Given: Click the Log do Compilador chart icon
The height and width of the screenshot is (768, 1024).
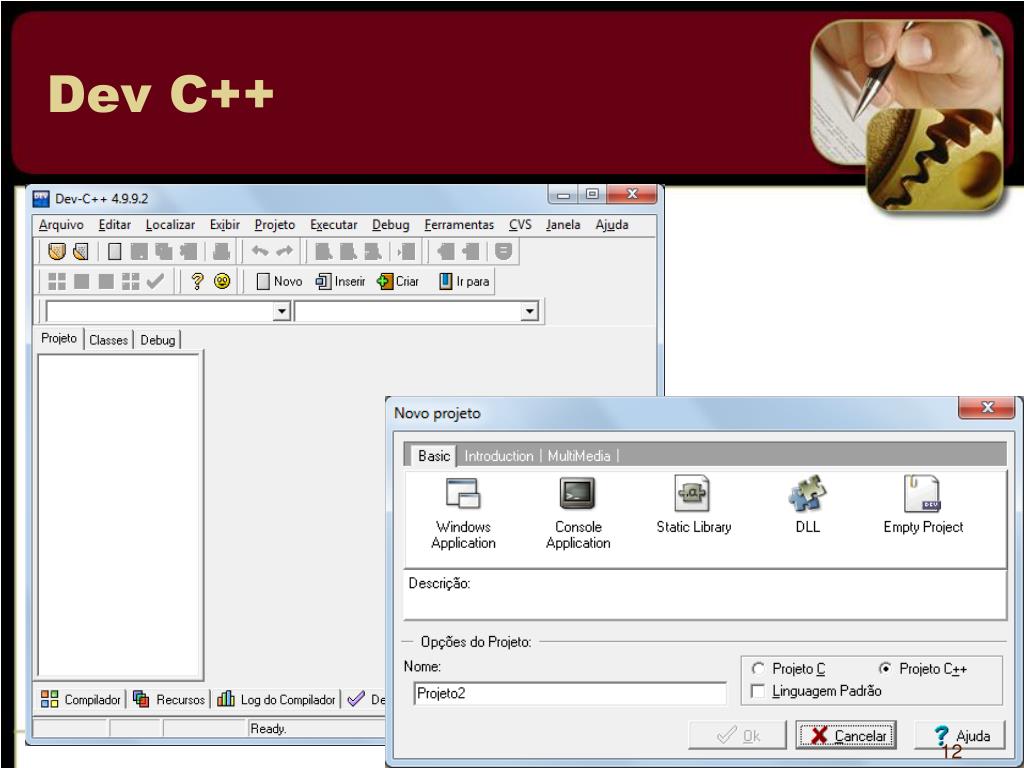Looking at the screenshot, I should [x=226, y=699].
